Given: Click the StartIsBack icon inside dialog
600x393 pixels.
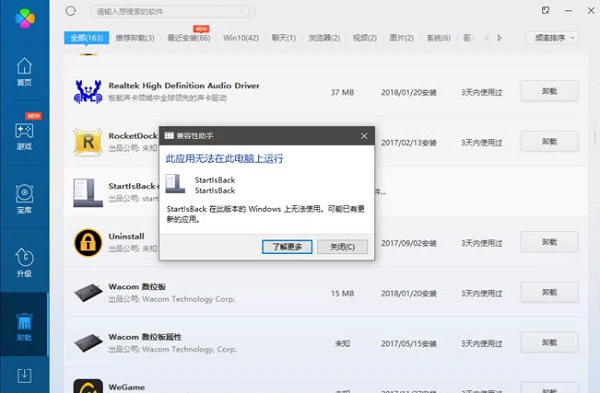Looking at the screenshot, I should click(175, 184).
